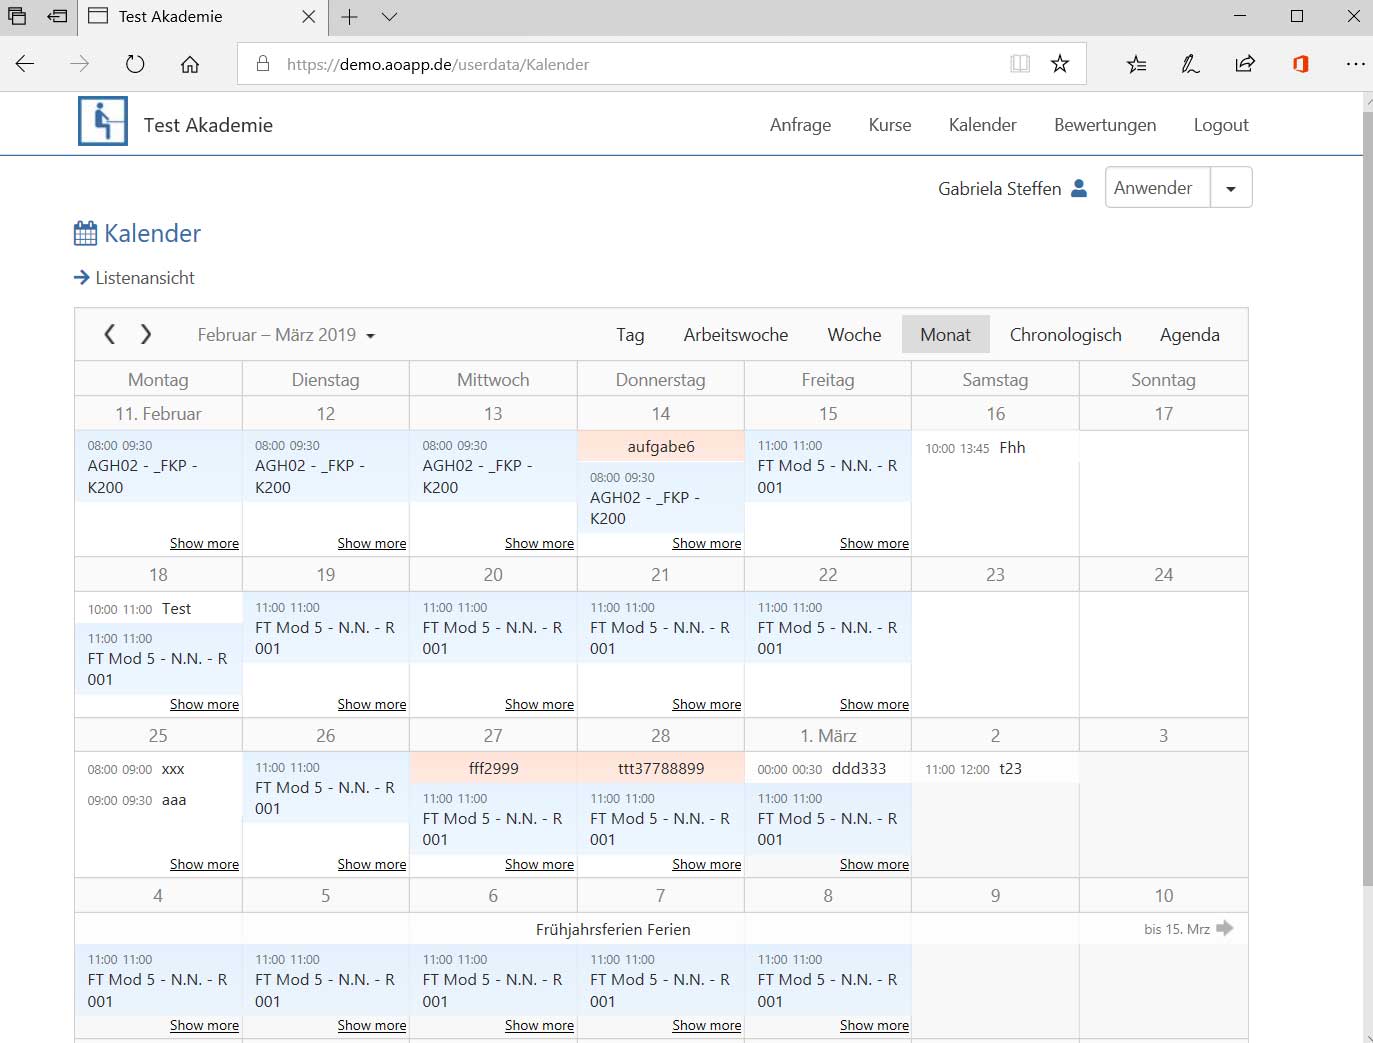Image resolution: width=1373 pixels, height=1043 pixels.
Task: Click Show more on day 14
Action: pyautogui.click(x=707, y=543)
